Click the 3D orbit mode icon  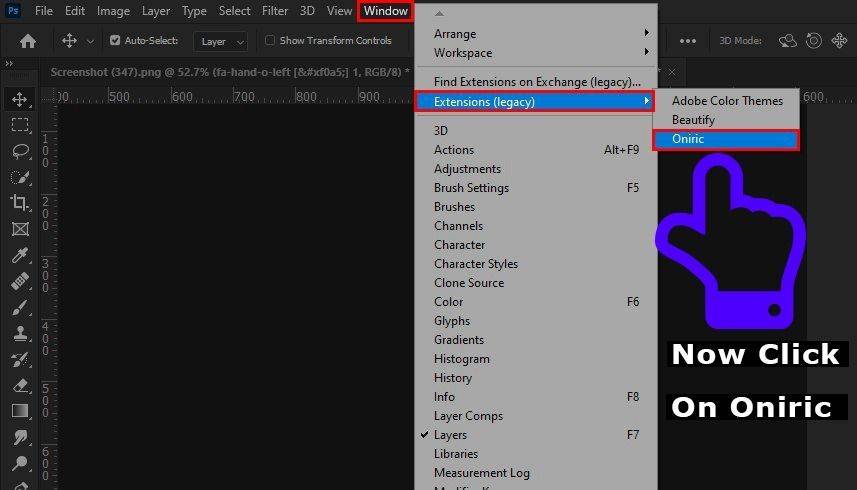(x=788, y=41)
